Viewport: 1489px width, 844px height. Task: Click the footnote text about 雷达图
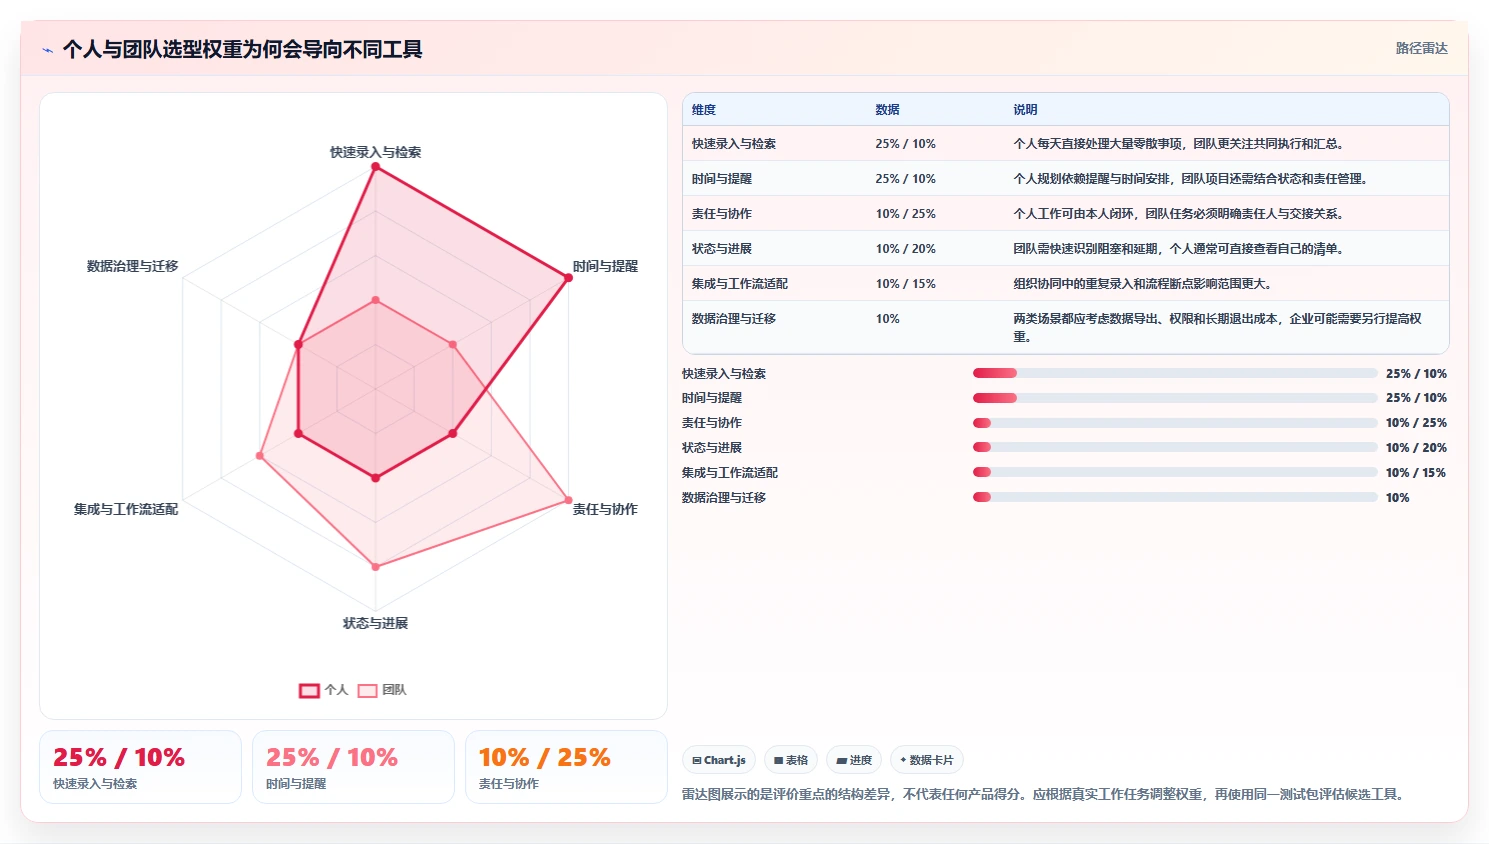pos(1045,794)
